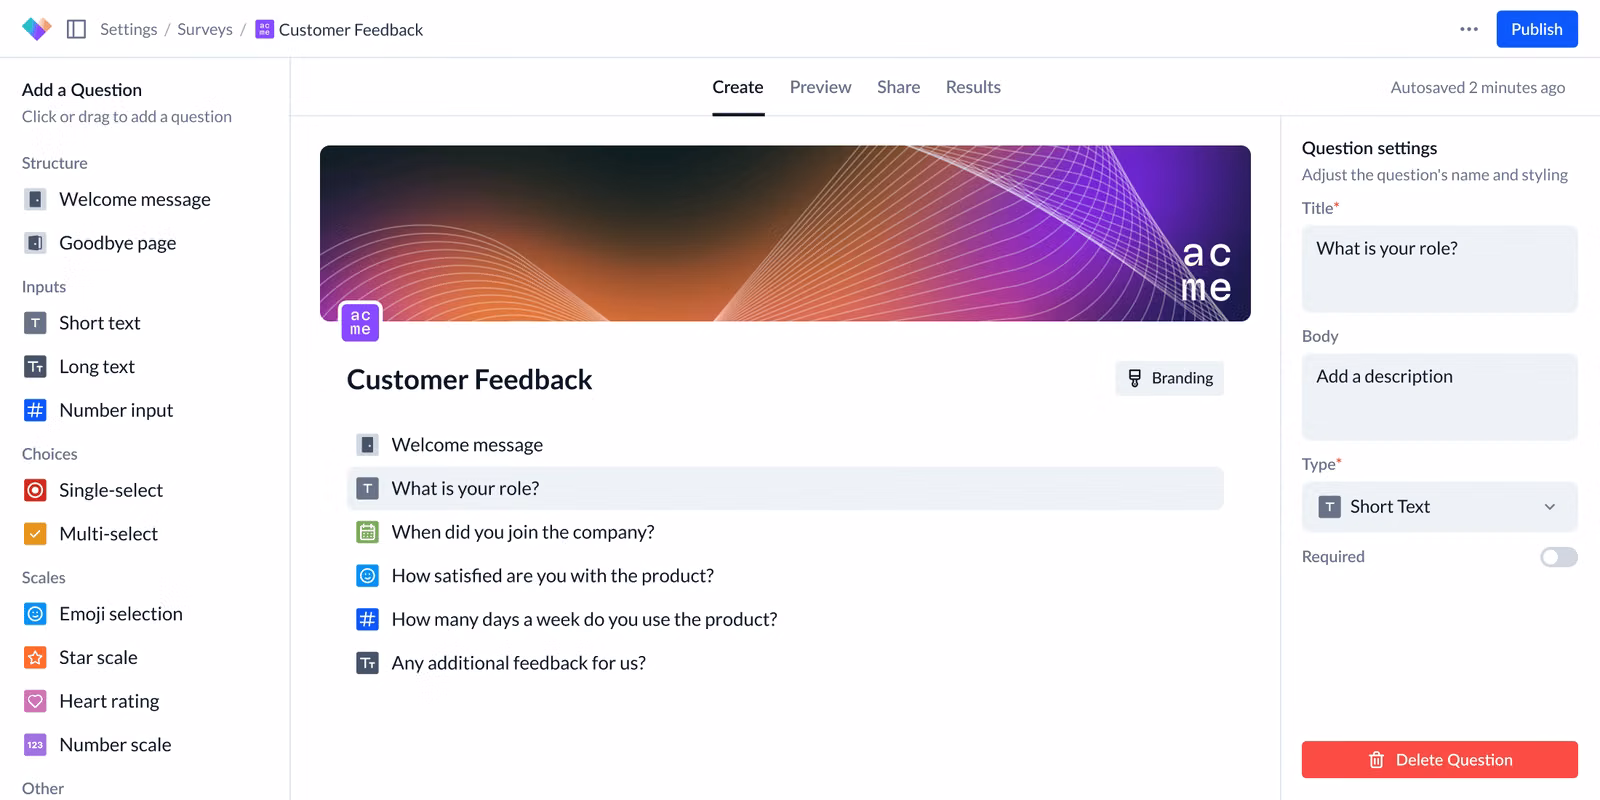Add a Single-select question
Screen dimensions: 1600x800
coord(110,490)
